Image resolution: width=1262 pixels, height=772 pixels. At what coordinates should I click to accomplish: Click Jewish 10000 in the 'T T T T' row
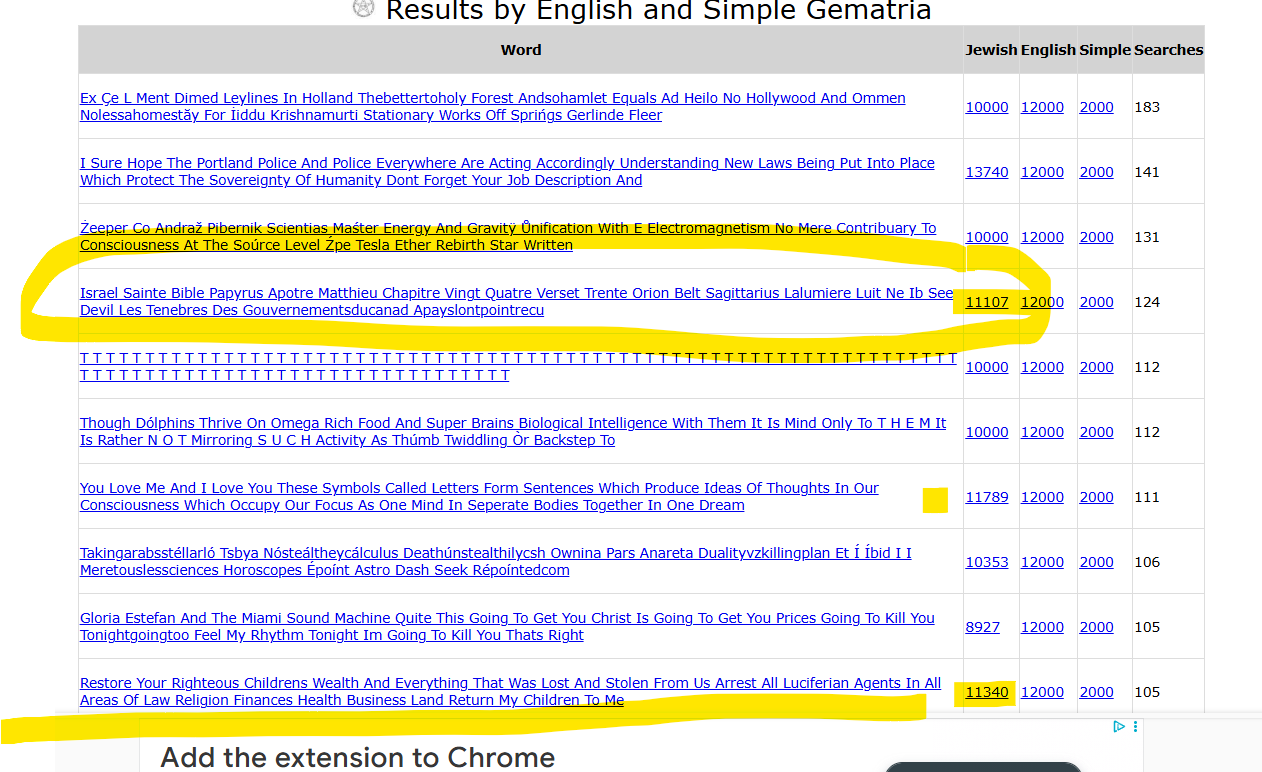pos(987,367)
